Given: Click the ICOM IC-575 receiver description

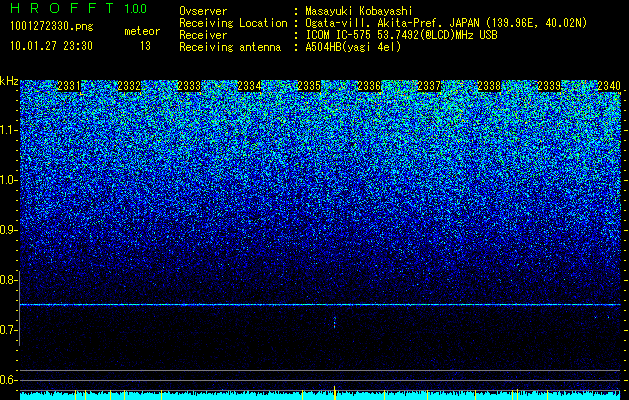Looking at the screenshot, I should click(x=402, y=35).
